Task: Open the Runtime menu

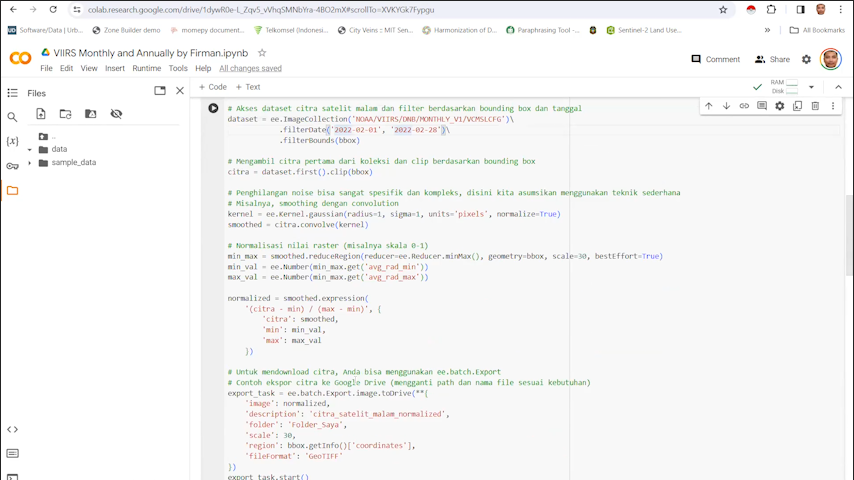Action: [x=146, y=69]
